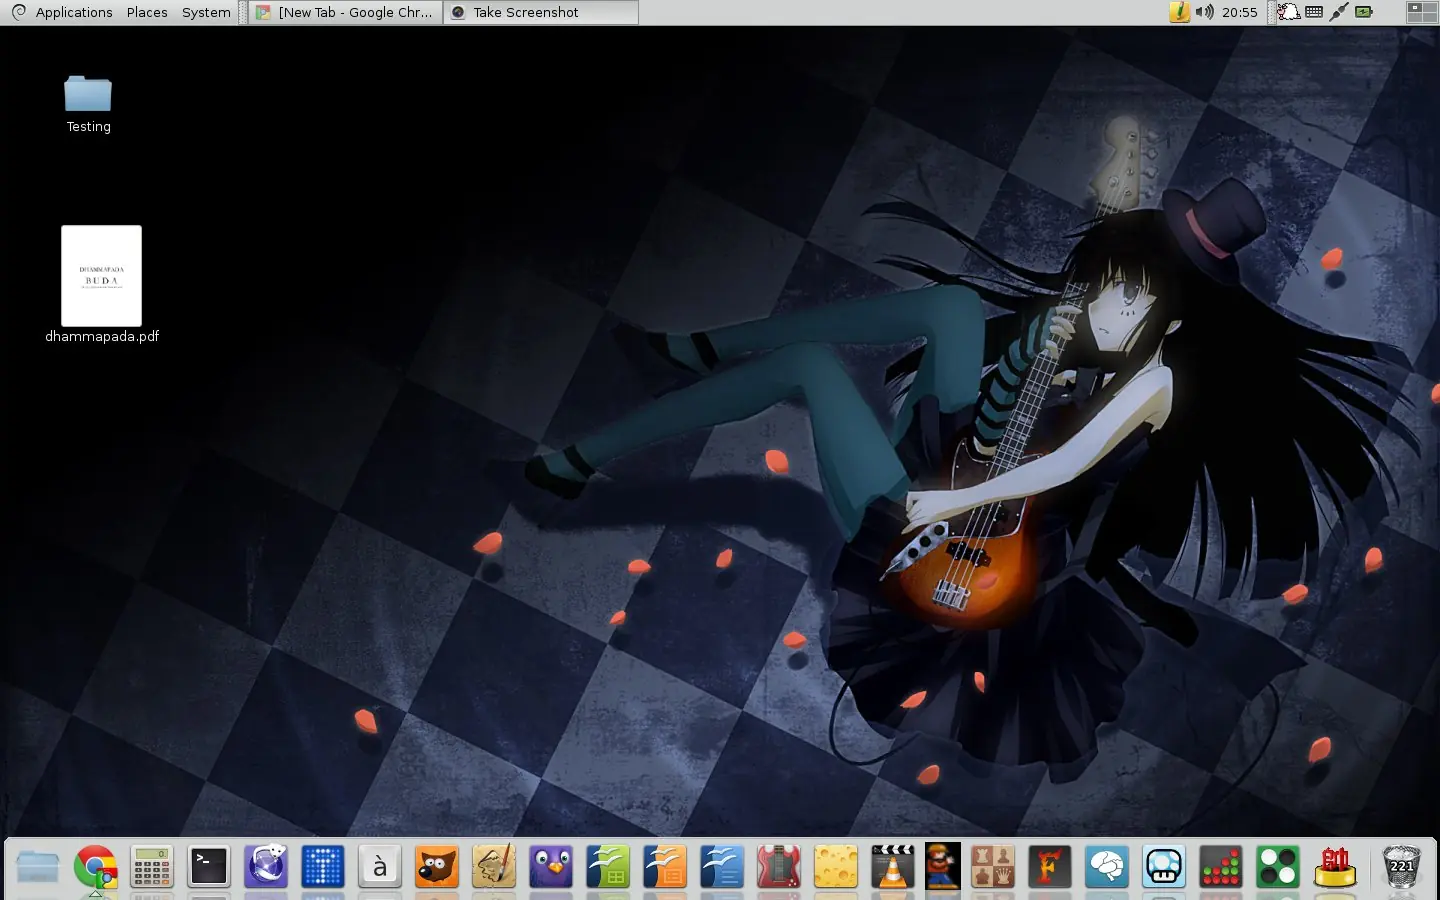Open the pixel Mario game icon

[943, 866]
